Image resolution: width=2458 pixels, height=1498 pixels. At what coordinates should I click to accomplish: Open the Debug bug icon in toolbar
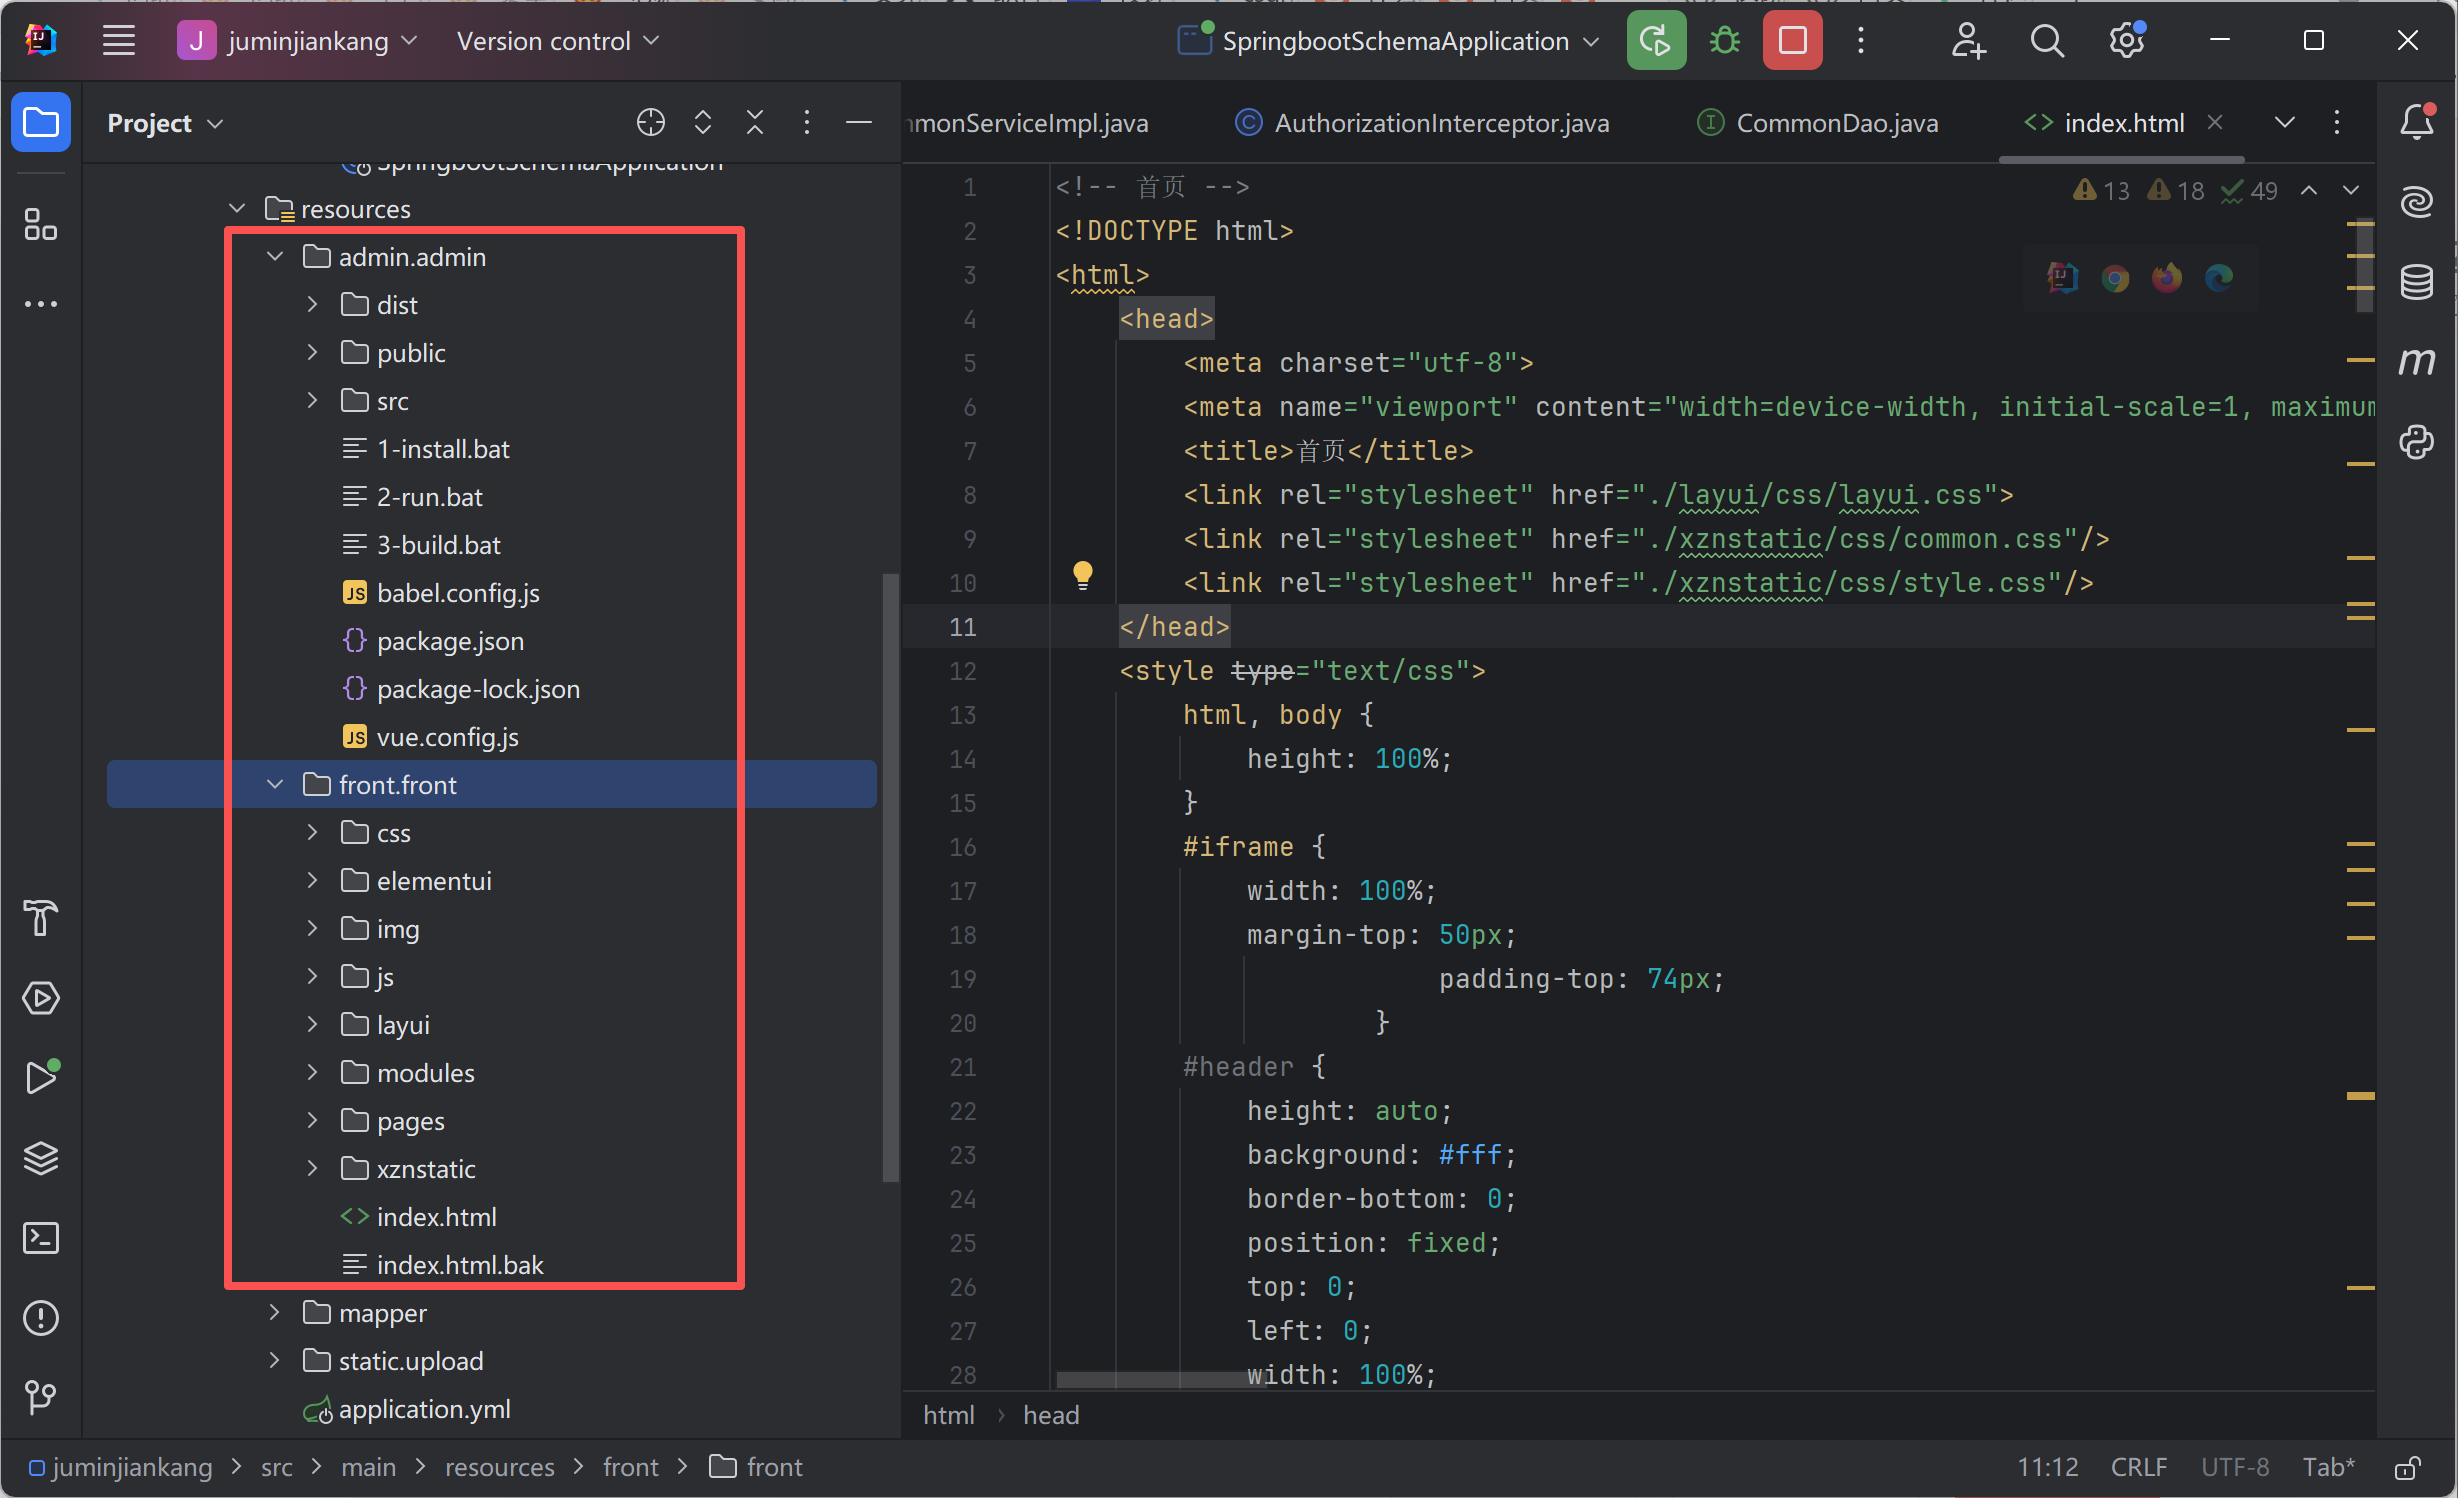click(x=1724, y=41)
